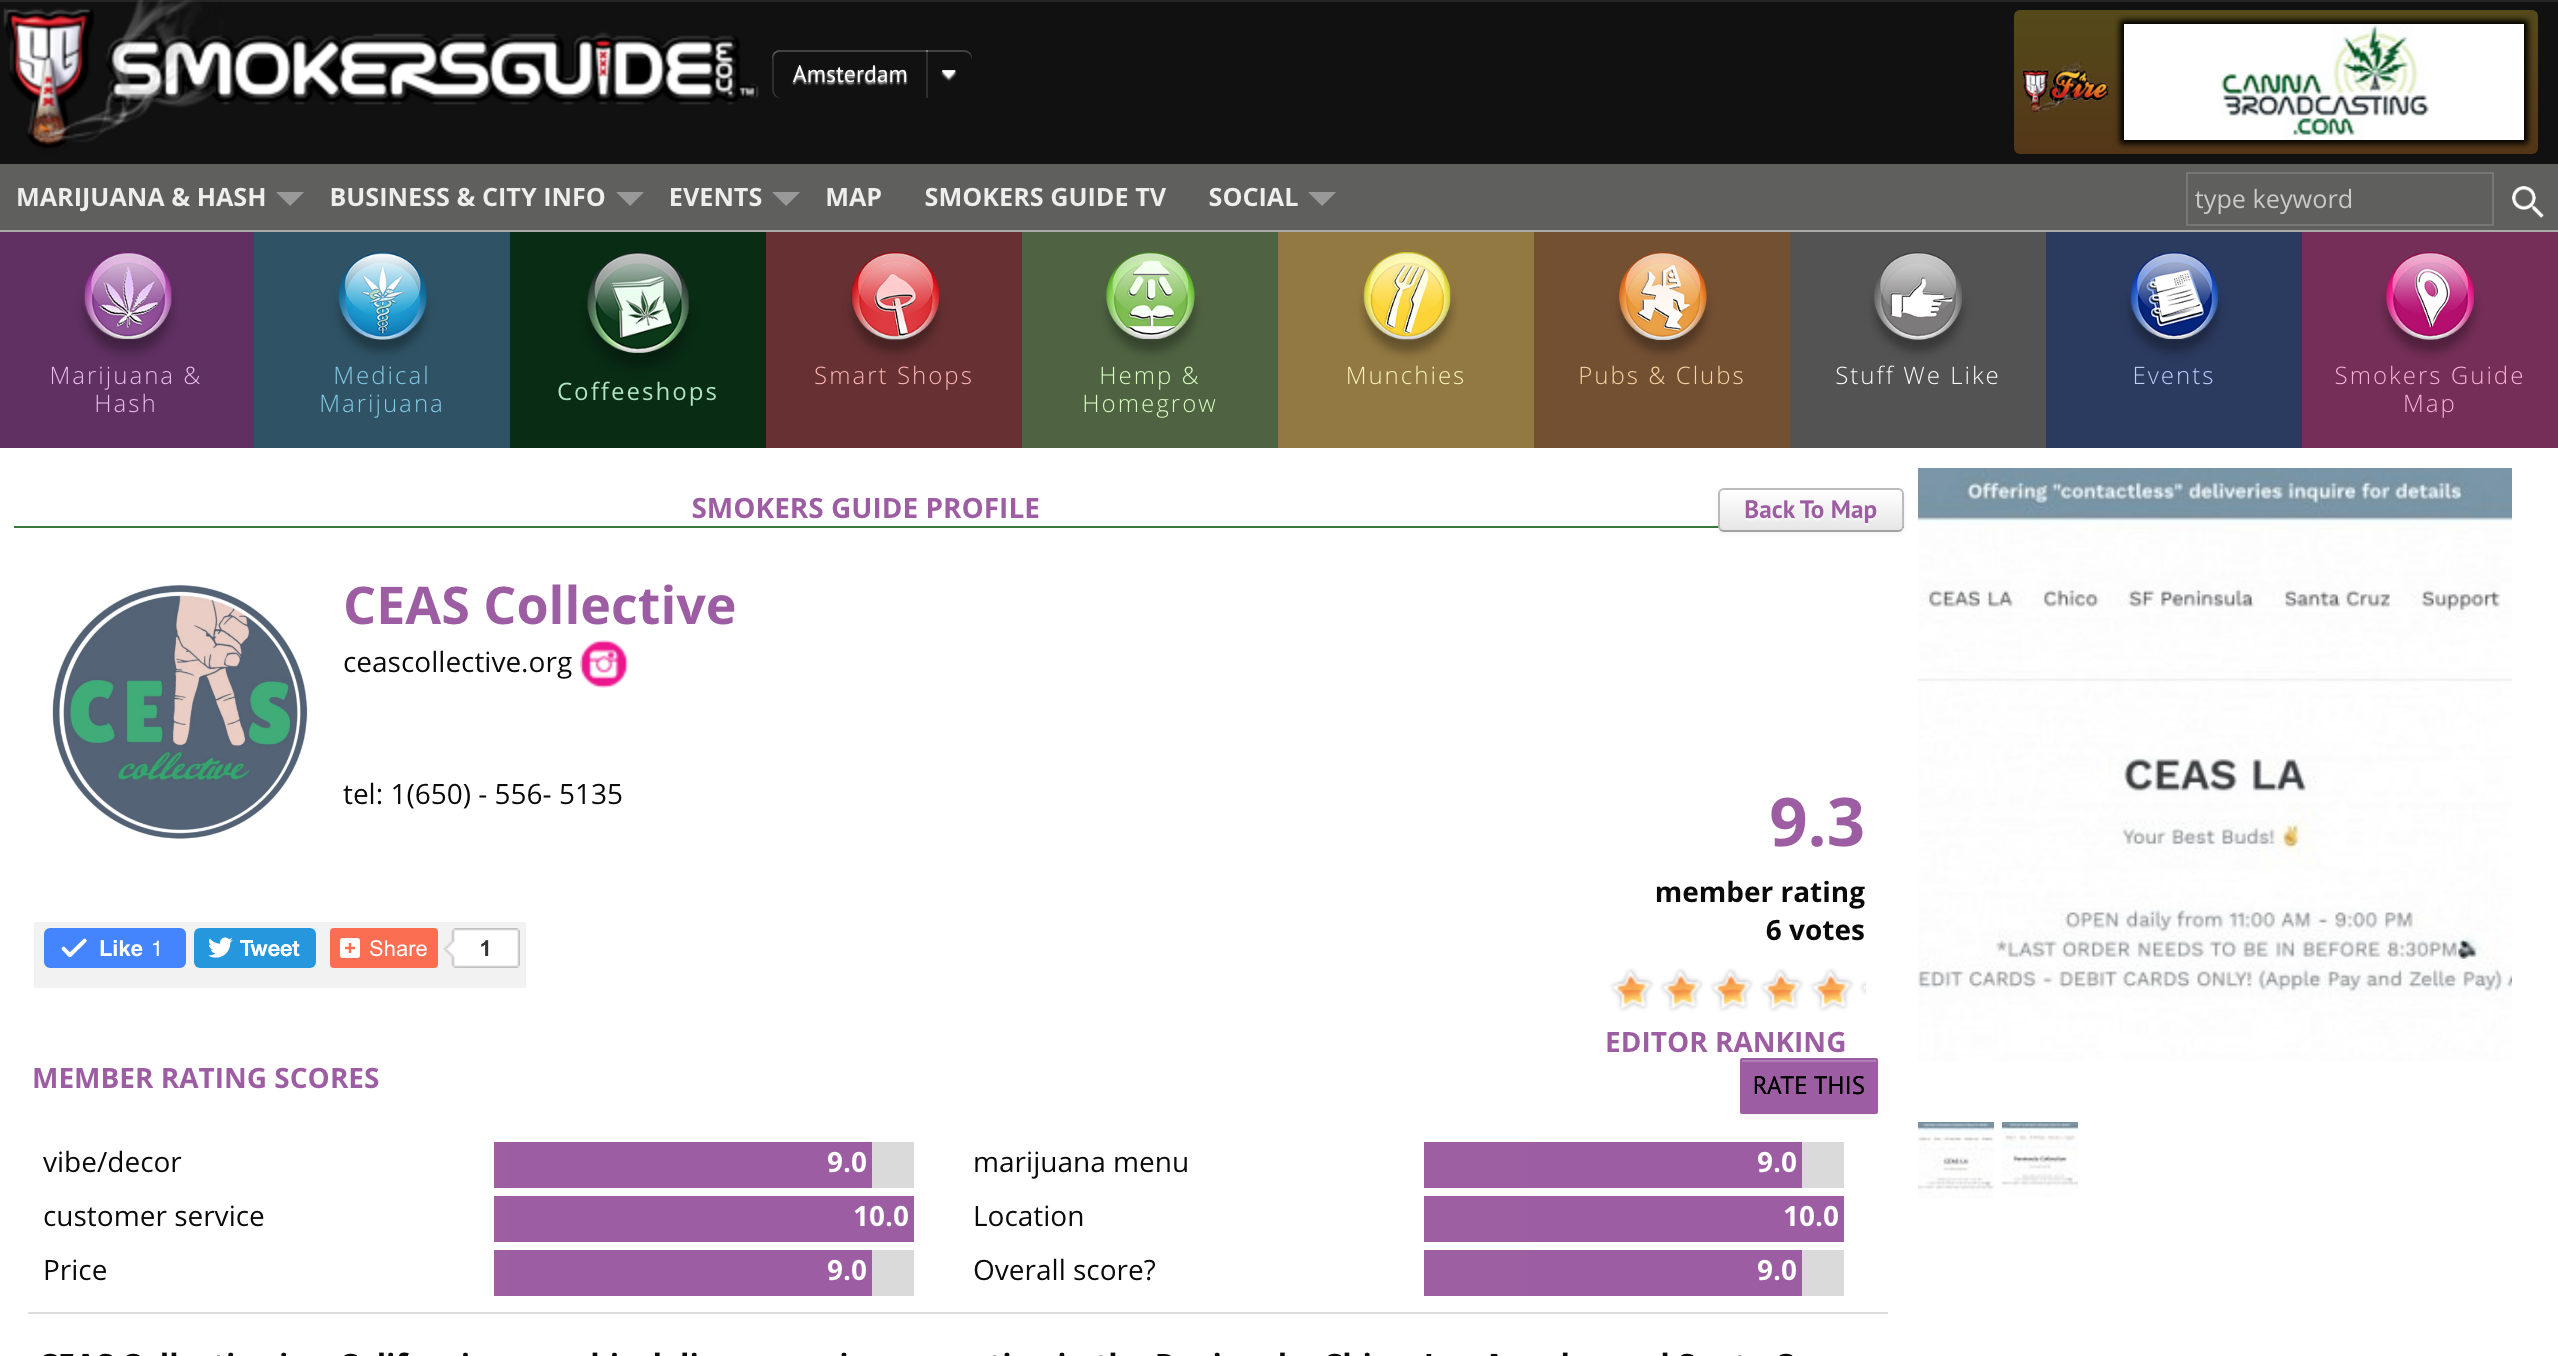
Task: Select the Coffeeshops category icon
Action: pyautogui.click(x=638, y=303)
